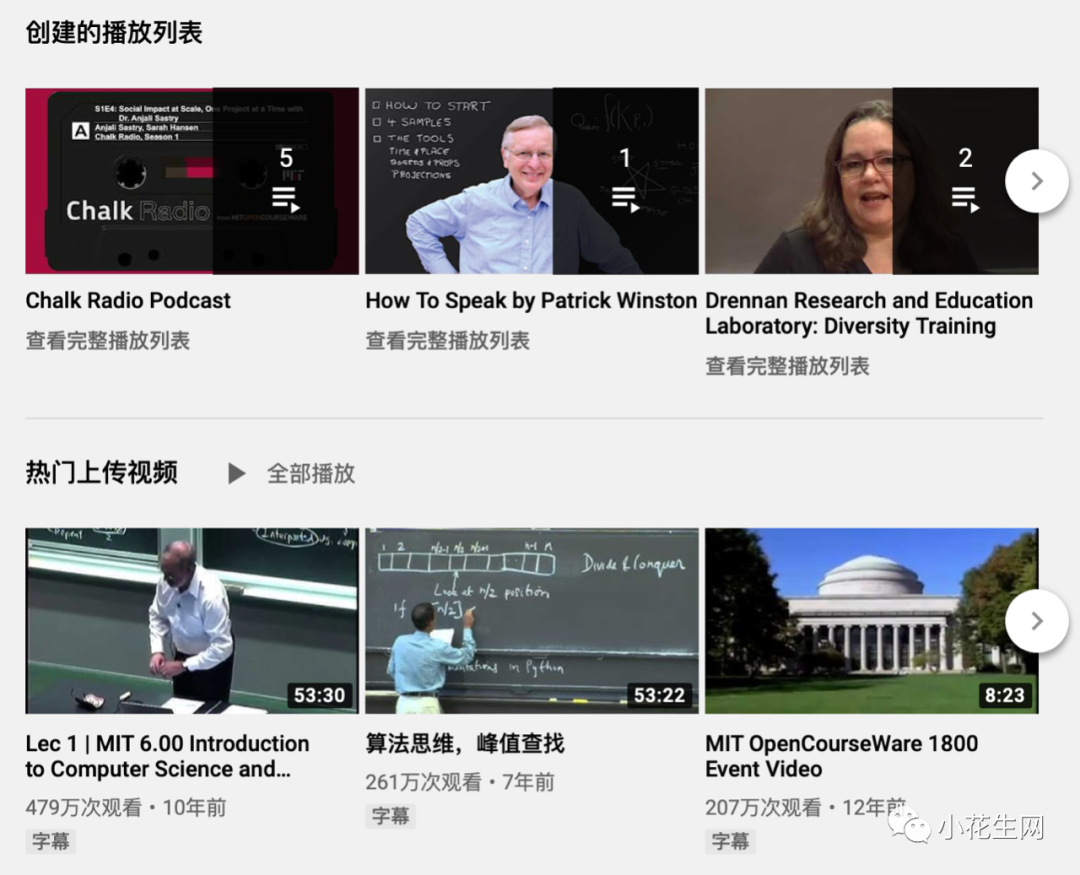Click the count 5 on Chalk Radio playlist

pyautogui.click(x=286, y=158)
